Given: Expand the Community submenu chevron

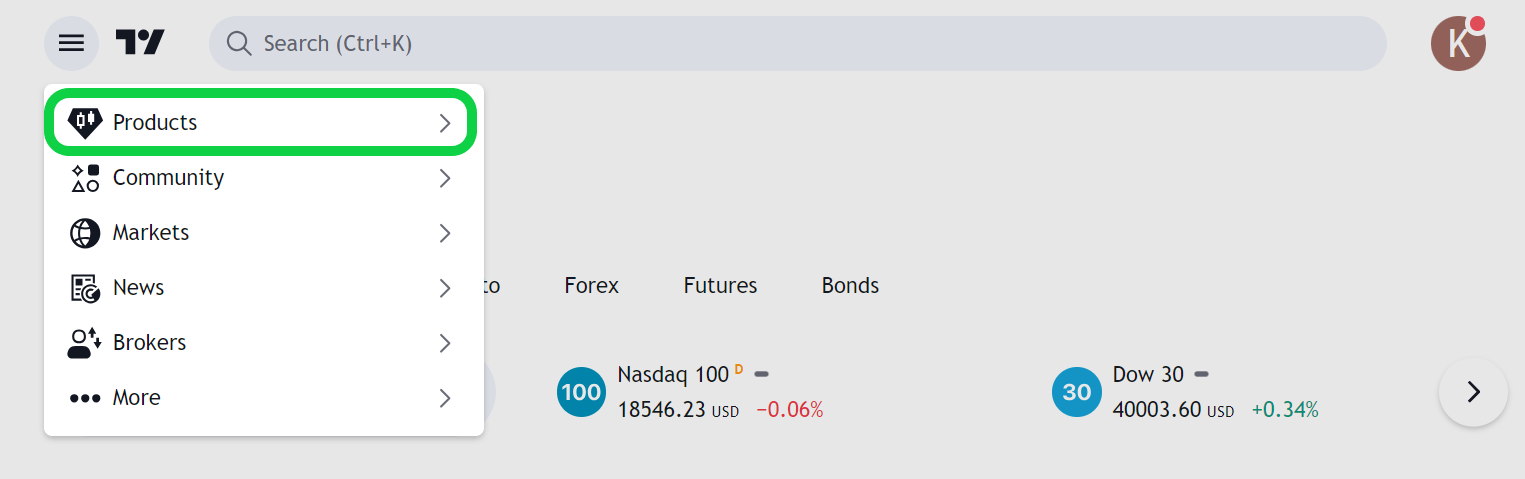Looking at the screenshot, I should pyautogui.click(x=446, y=178).
